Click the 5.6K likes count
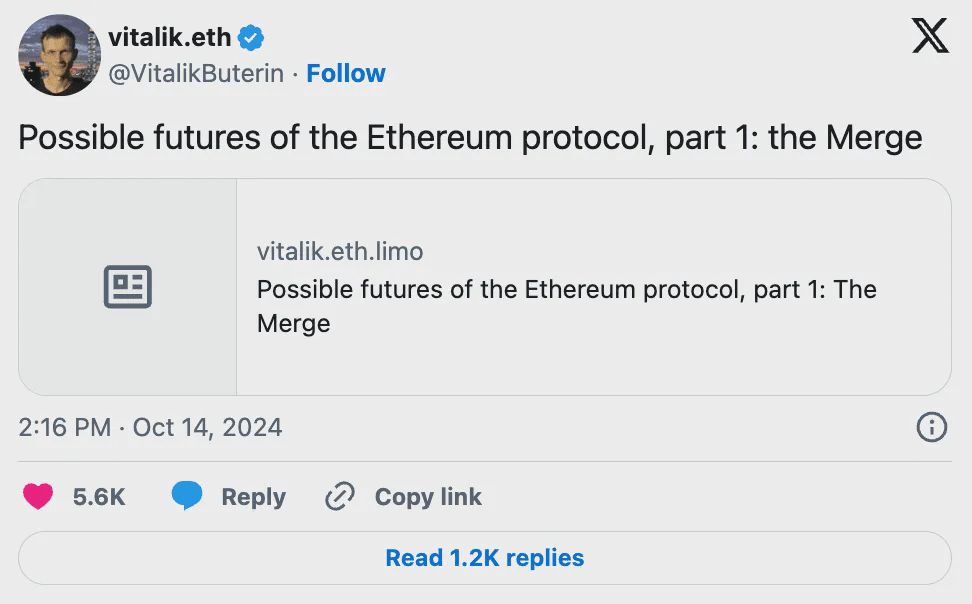The width and height of the screenshot is (972, 604). click(99, 497)
